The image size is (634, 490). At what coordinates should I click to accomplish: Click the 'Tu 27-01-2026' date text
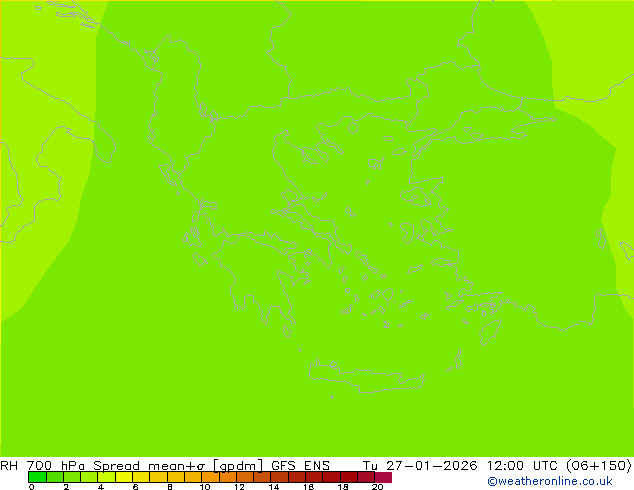[x=420, y=465]
